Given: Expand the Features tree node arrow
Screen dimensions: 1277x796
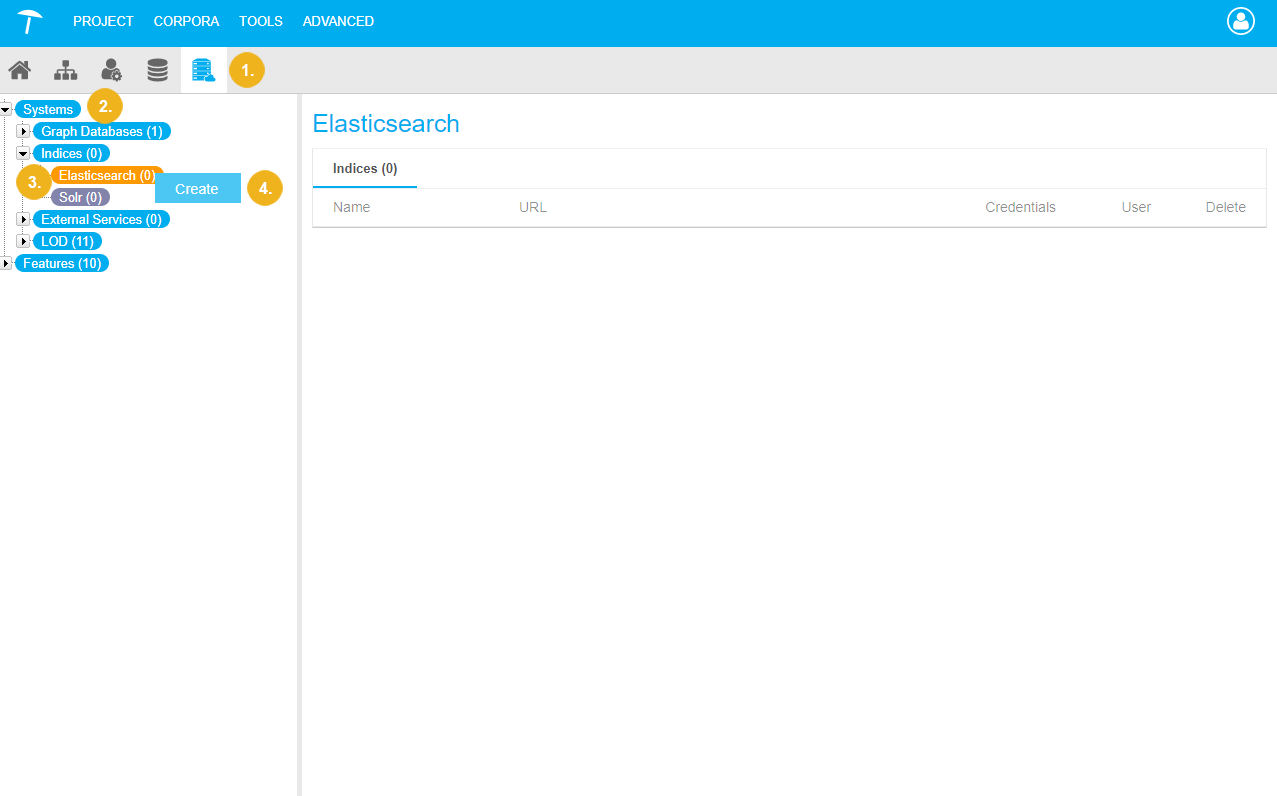Looking at the screenshot, I should point(6,263).
